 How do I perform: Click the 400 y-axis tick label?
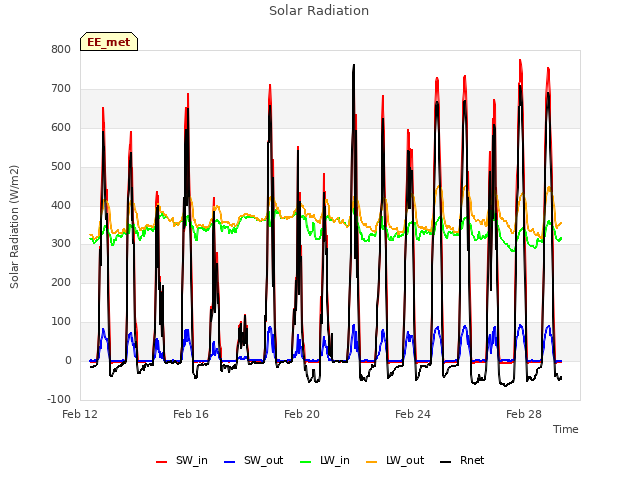61,205
